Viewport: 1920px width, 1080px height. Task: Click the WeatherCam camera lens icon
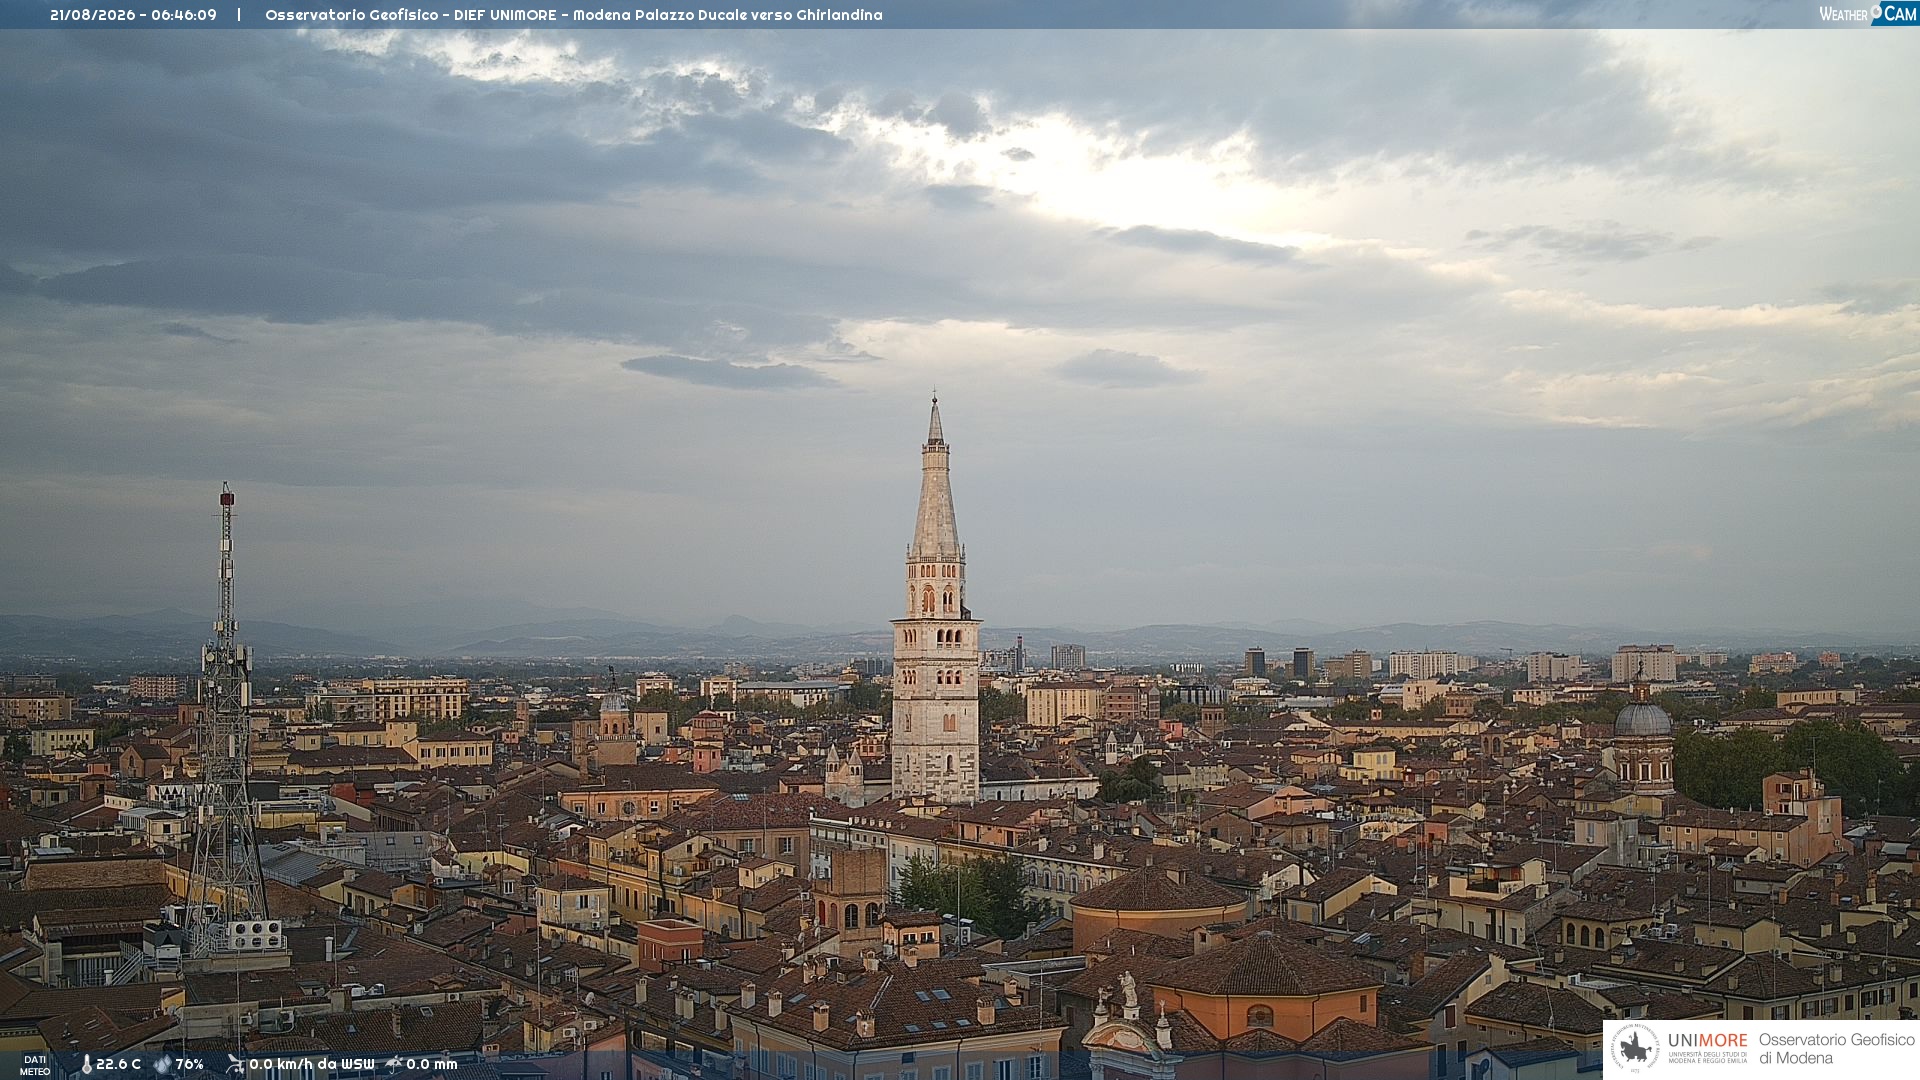tap(1876, 12)
